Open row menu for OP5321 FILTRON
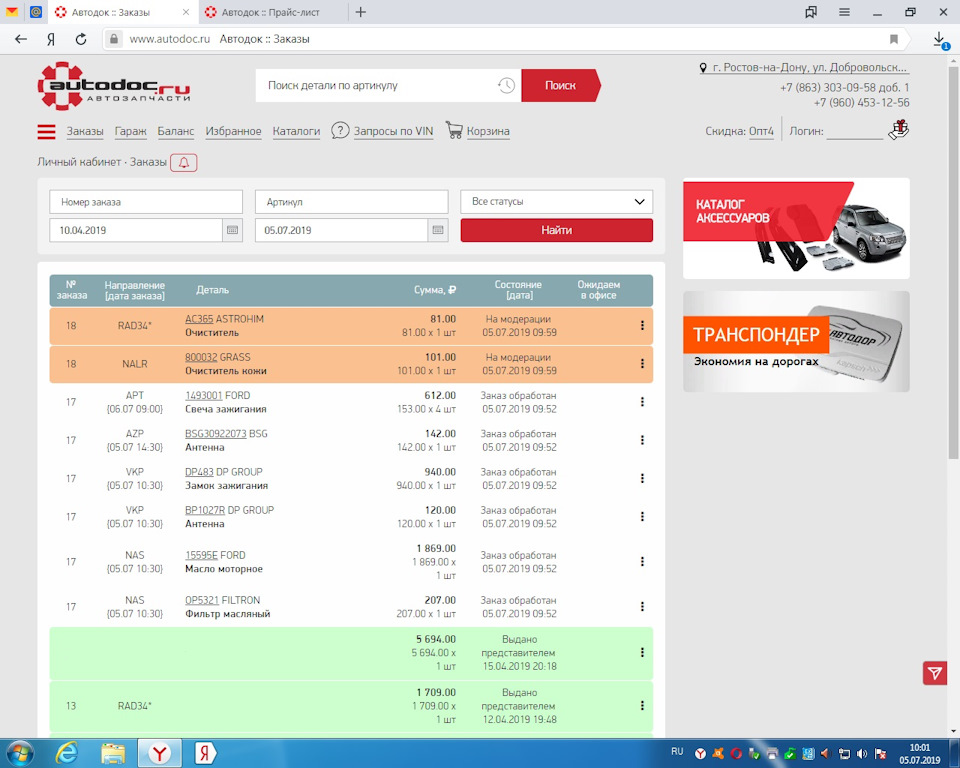This screenshot has height=768, width=960. click(642, 606)
